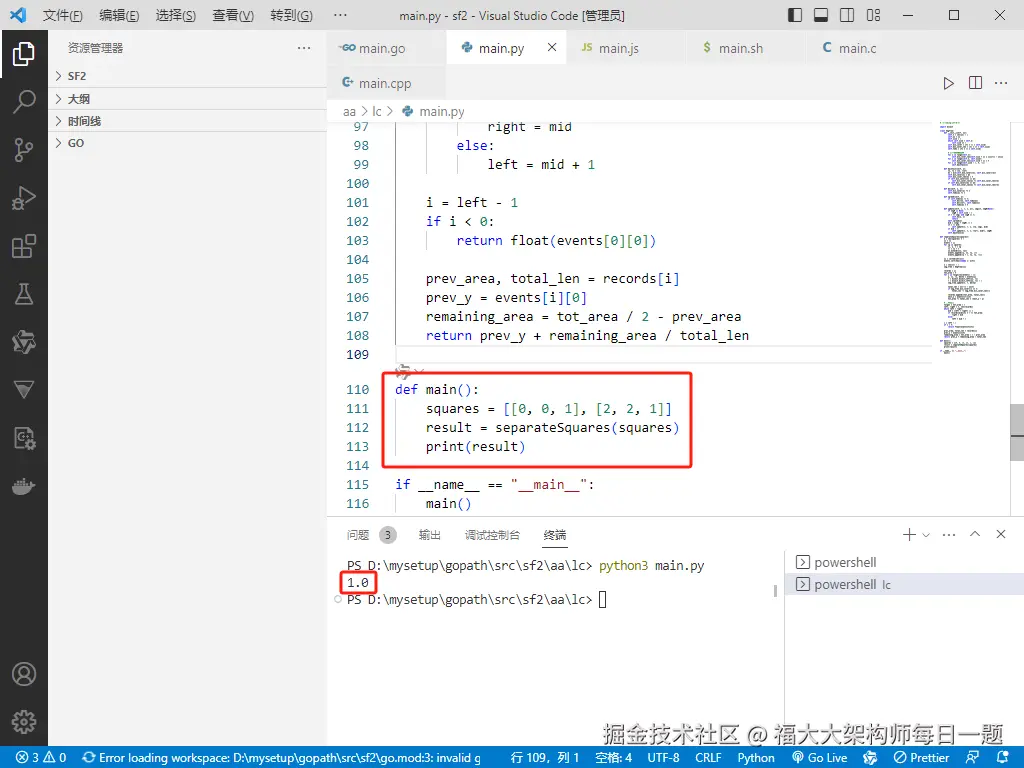The image size is (1024, 768).
Task: Open the Accounts menu
Action: click(x=24, y=674)
